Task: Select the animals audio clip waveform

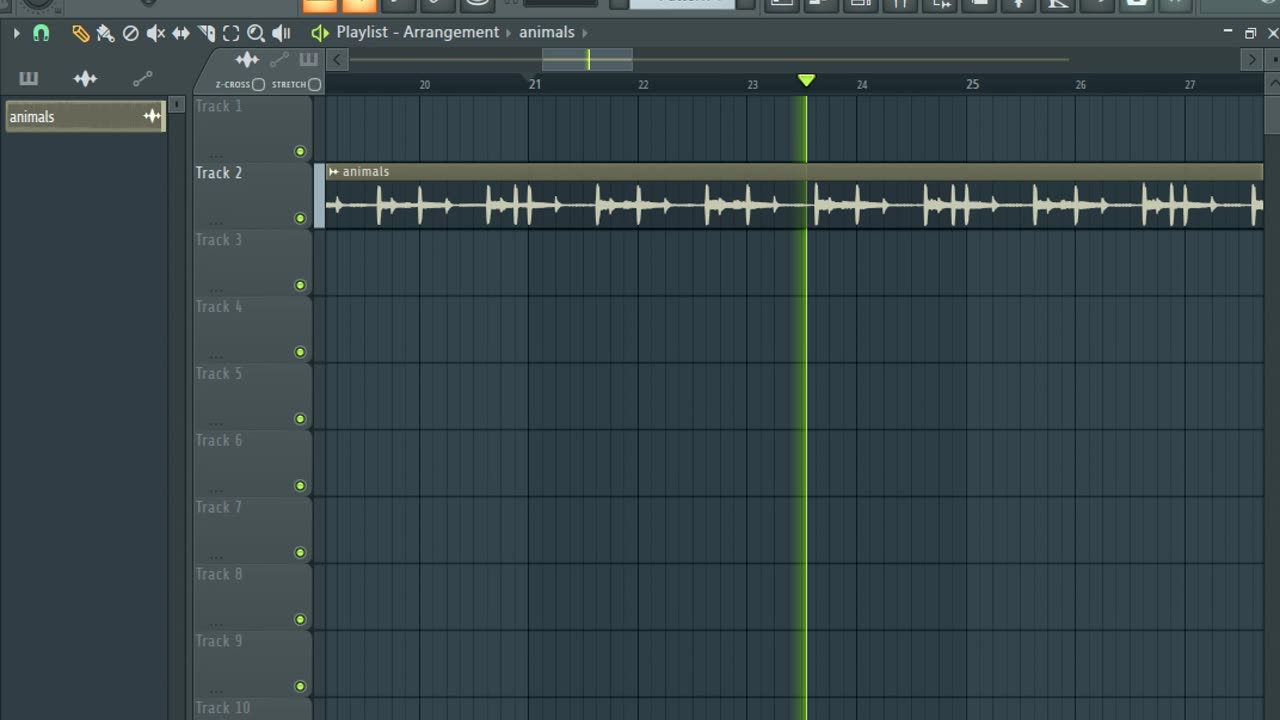Action: [794, 205]
